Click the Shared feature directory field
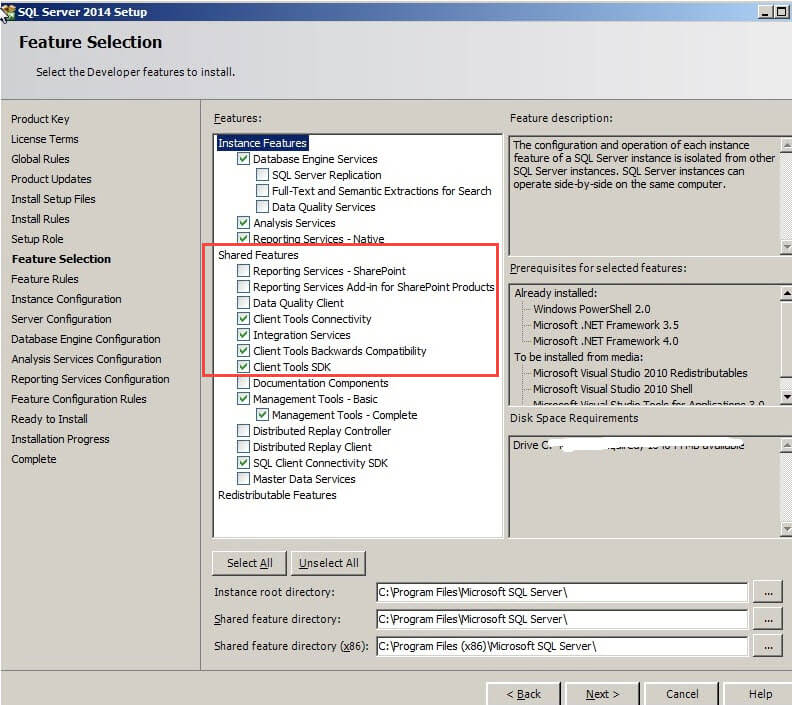Screen dimensions: 792x705 562,619
